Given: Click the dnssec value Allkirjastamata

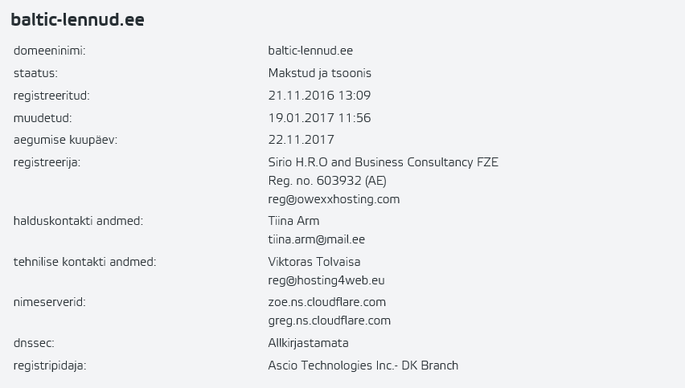Looking at the screenshot, I should [308, 343].
